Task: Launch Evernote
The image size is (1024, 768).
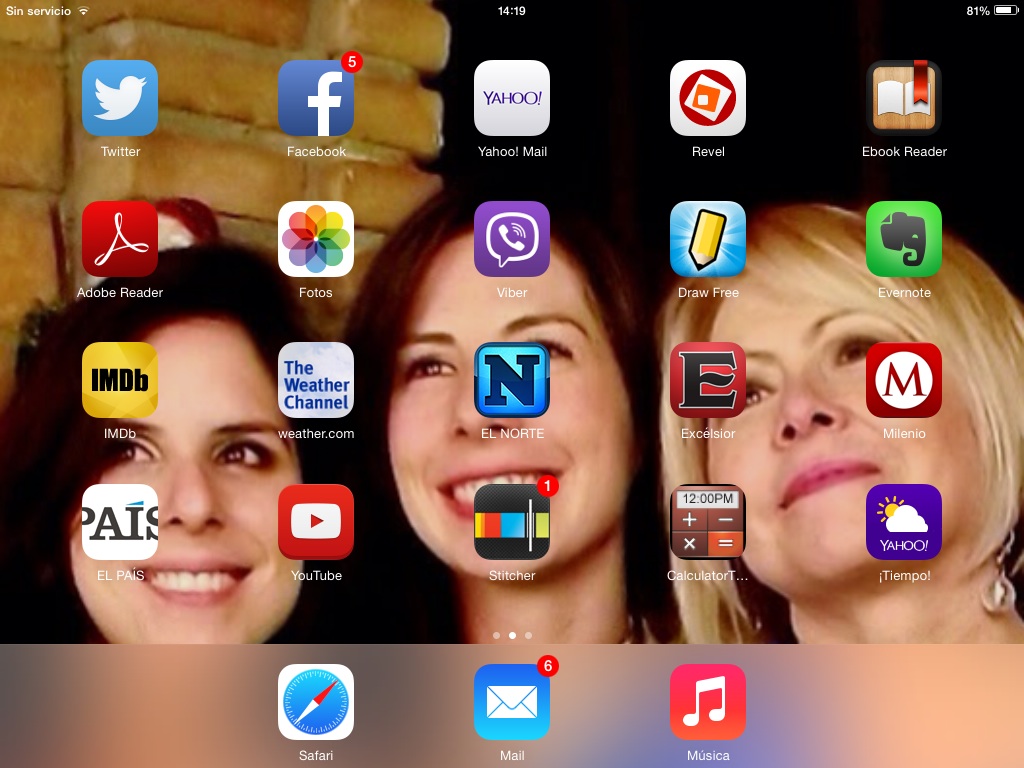Action: 904,239
